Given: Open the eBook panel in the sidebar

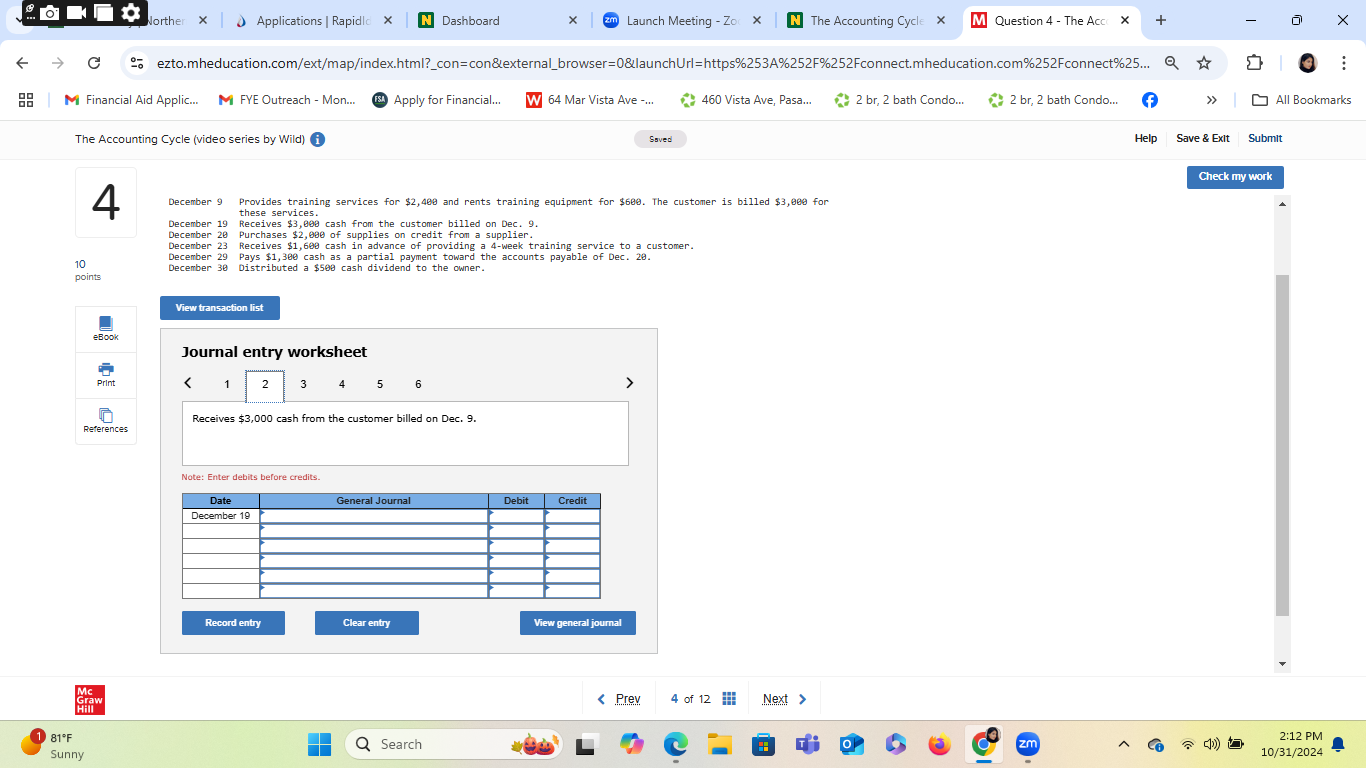Looking at the screenshot, I should coord(105,328).
